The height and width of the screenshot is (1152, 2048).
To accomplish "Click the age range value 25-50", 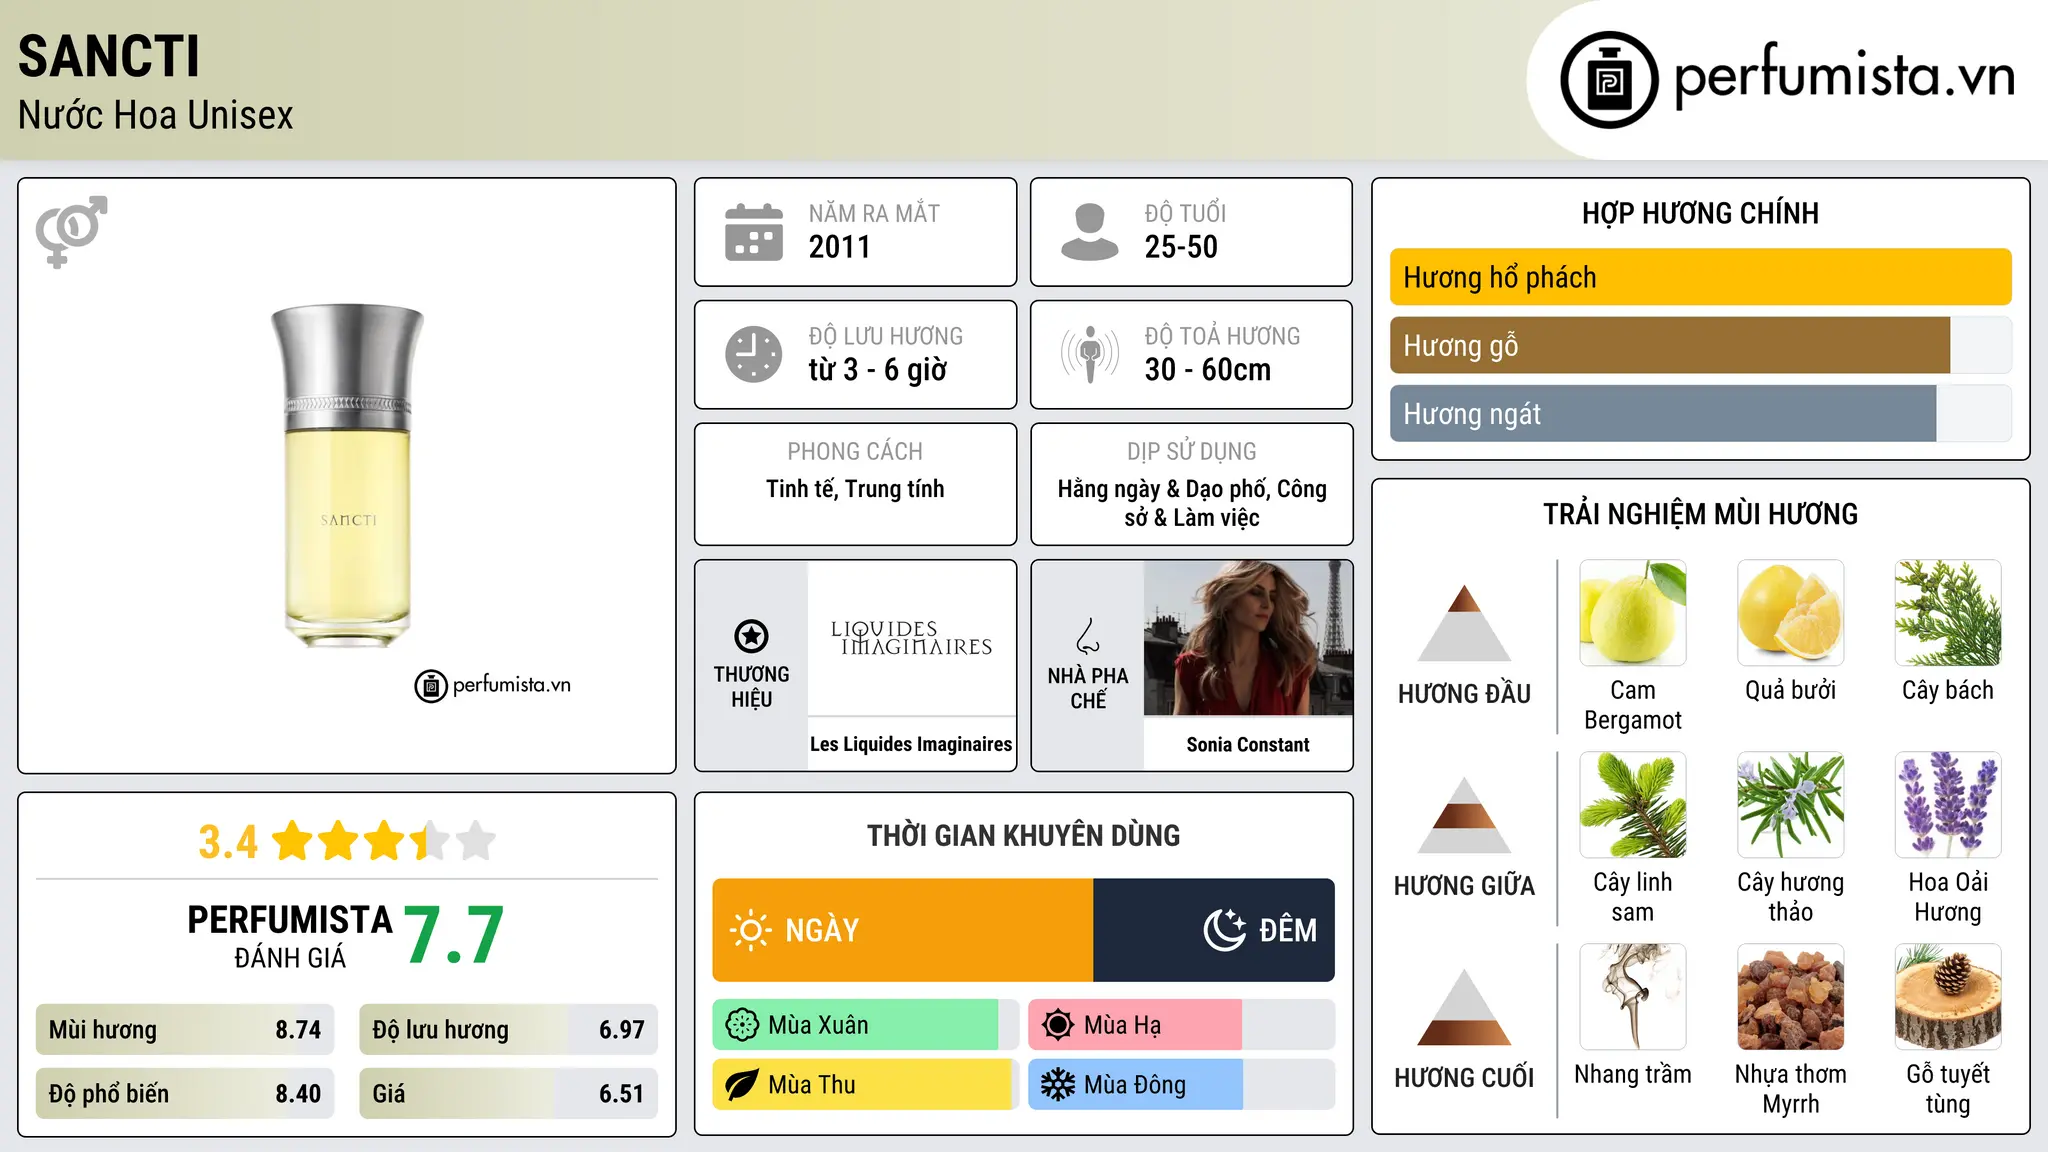I will (x=1181, y=247).
